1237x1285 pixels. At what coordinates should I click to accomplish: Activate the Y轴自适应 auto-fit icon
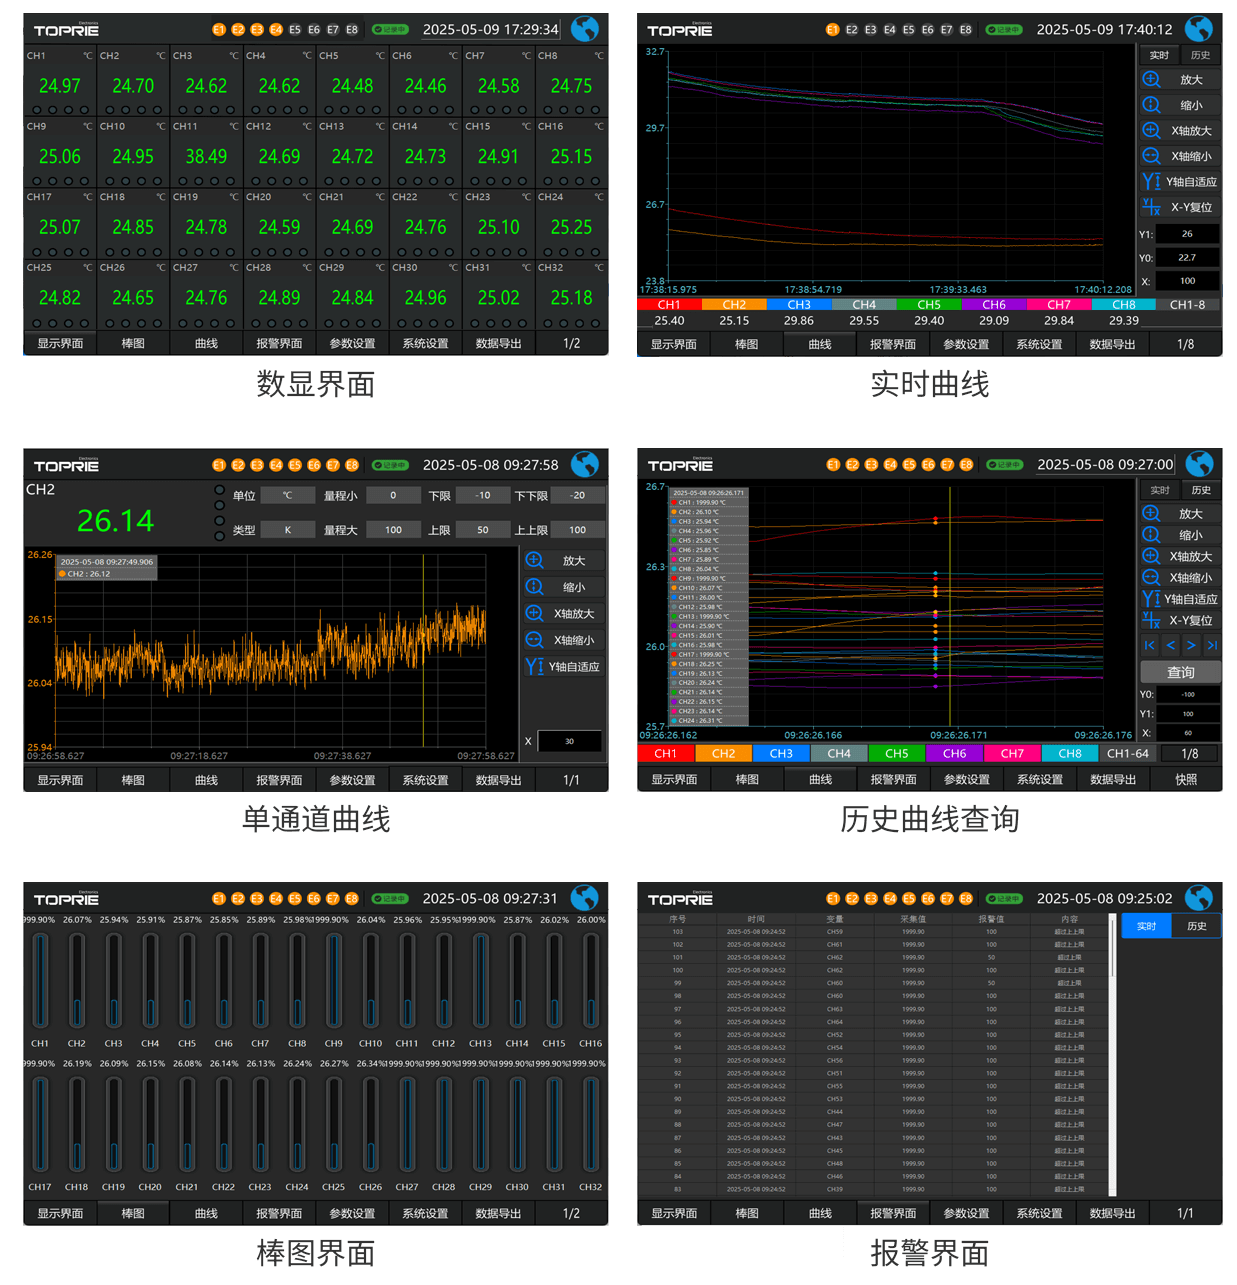(1151, 181)
